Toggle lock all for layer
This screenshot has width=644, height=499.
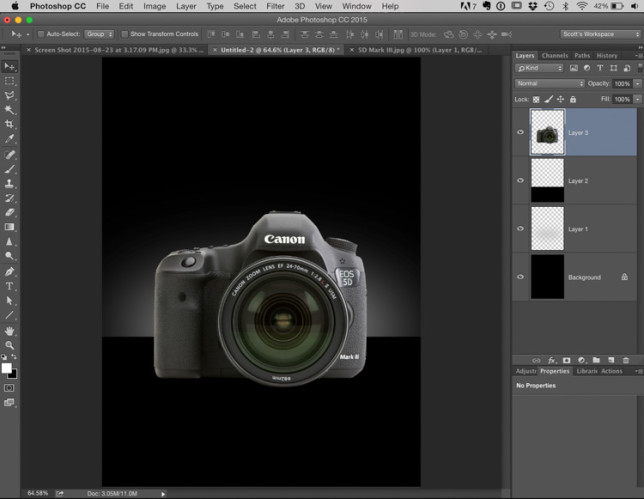pos(573,99)
